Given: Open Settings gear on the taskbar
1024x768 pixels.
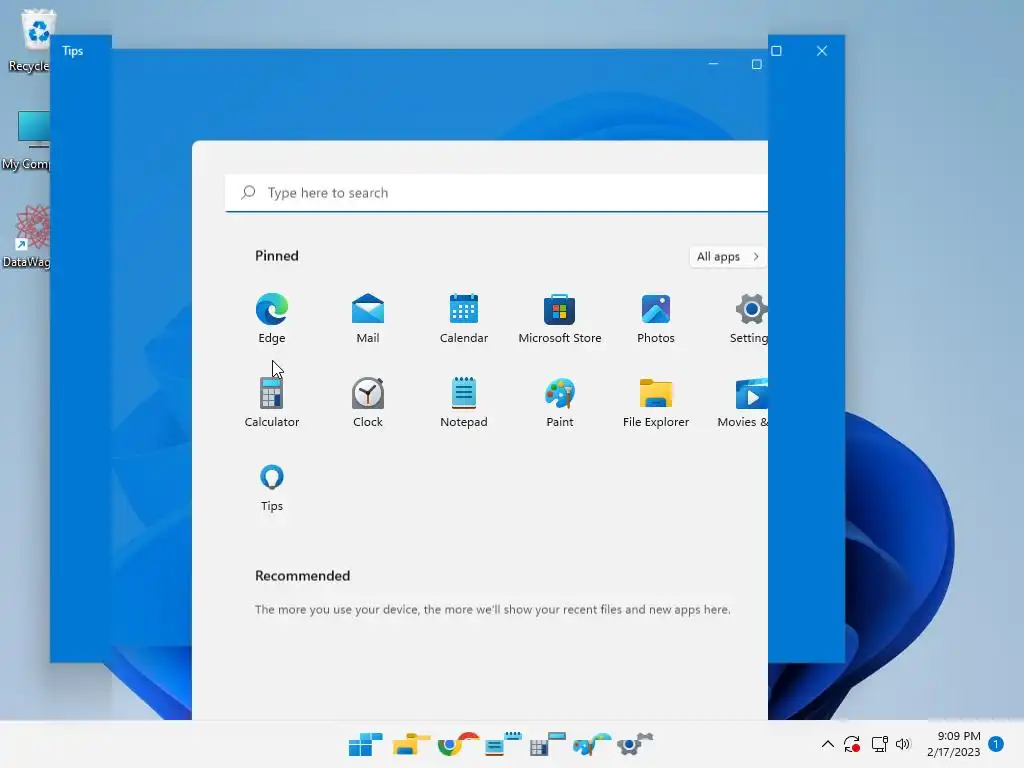Looking at the screenshot, I should point(635,744).
